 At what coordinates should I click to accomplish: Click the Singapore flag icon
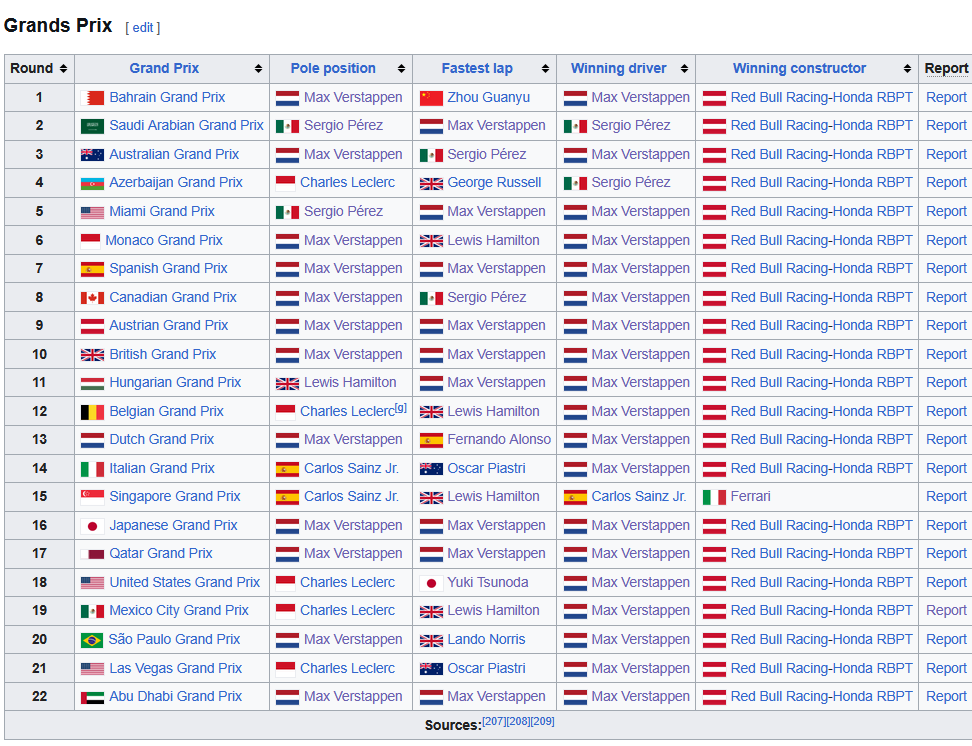pos(92,497)
